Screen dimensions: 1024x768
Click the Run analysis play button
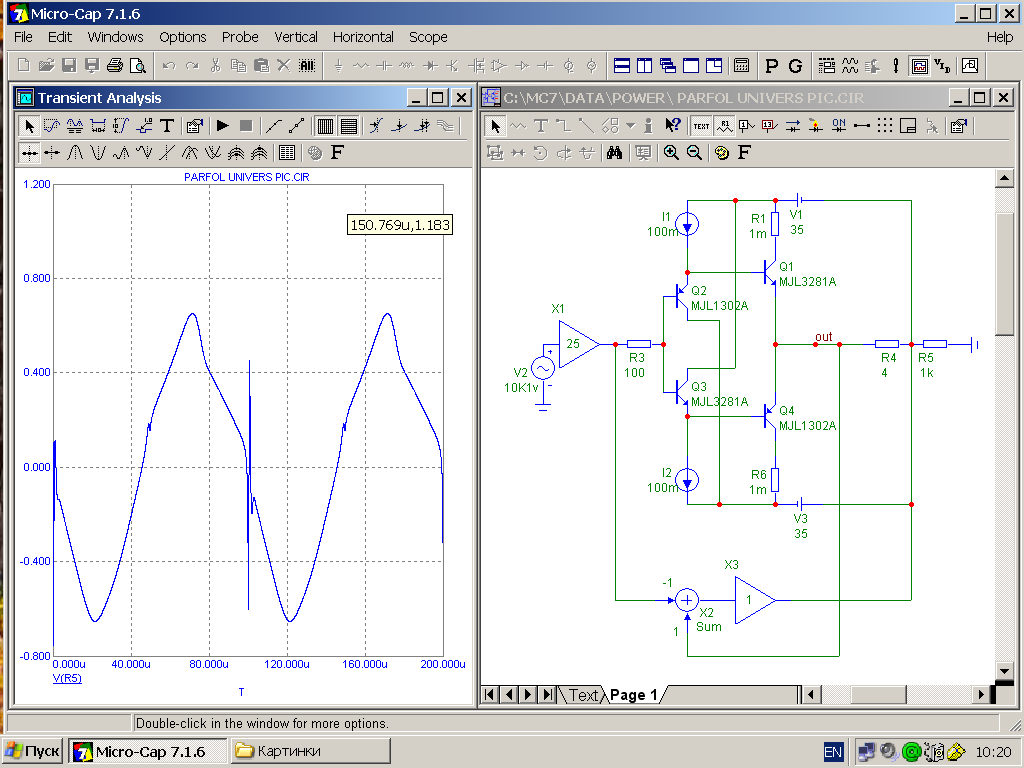click(x=223, y=126)
